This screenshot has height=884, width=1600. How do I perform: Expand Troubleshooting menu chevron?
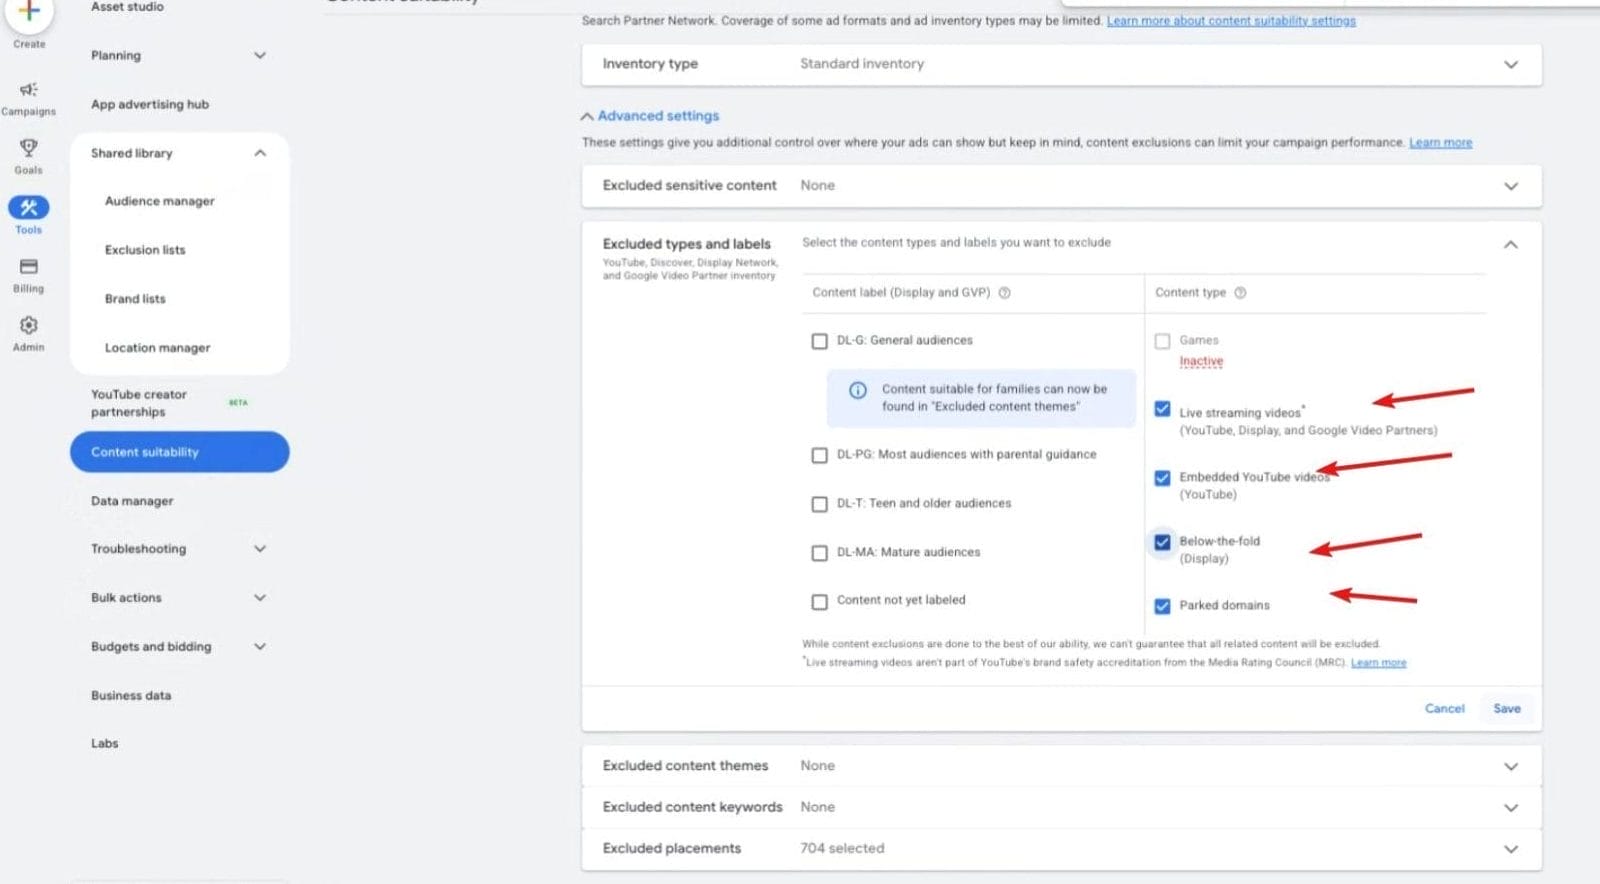tap(260, 549)
